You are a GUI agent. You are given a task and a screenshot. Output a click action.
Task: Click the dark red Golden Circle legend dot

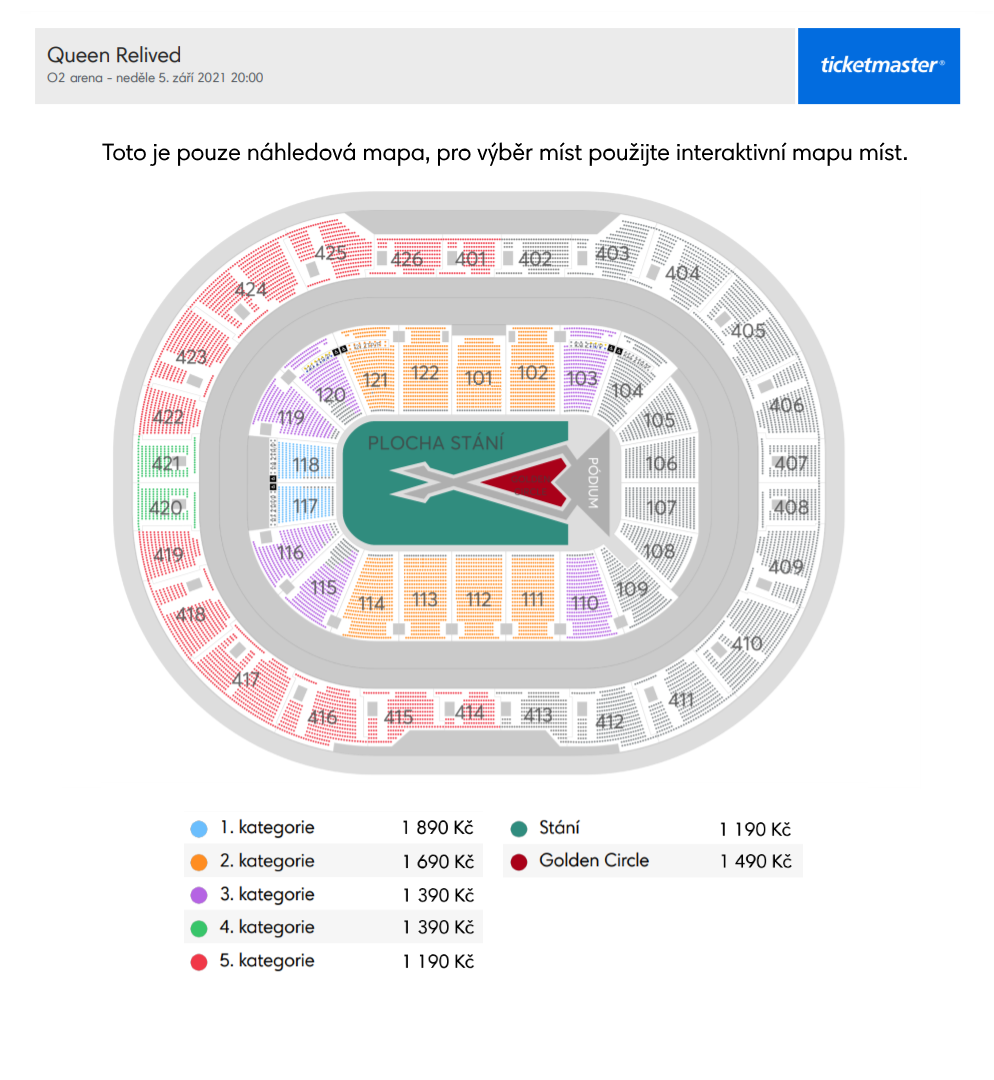[519, 862]
